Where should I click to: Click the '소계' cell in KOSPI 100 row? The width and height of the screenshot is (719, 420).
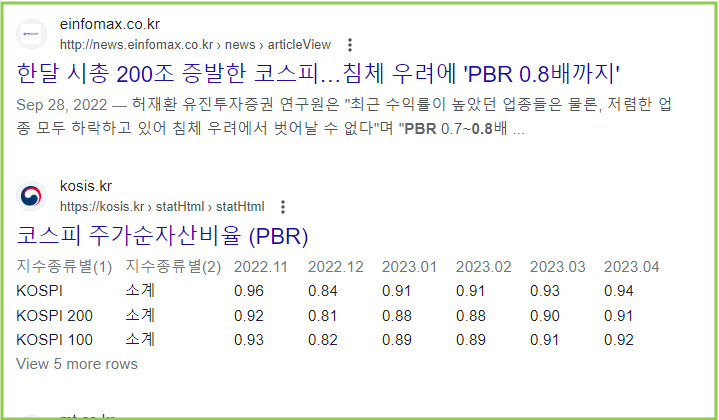click(x=140, y=339)
